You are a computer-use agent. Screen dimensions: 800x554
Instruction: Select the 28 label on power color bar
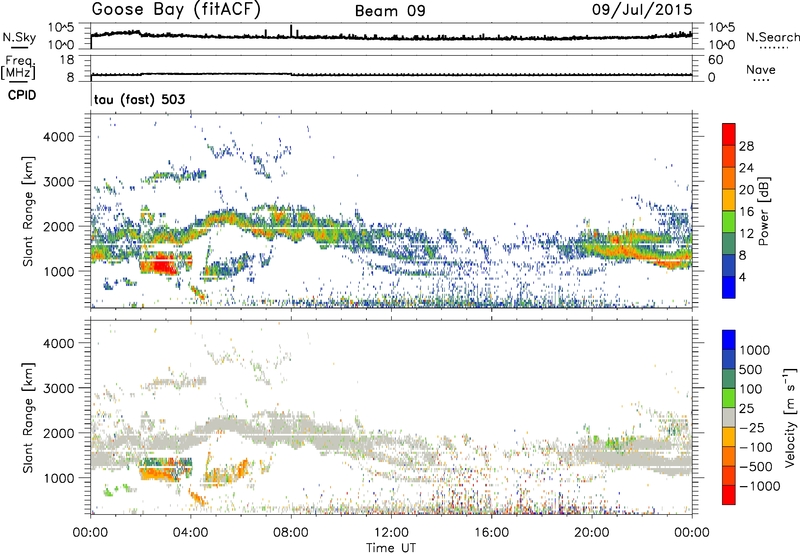(746, 146)
